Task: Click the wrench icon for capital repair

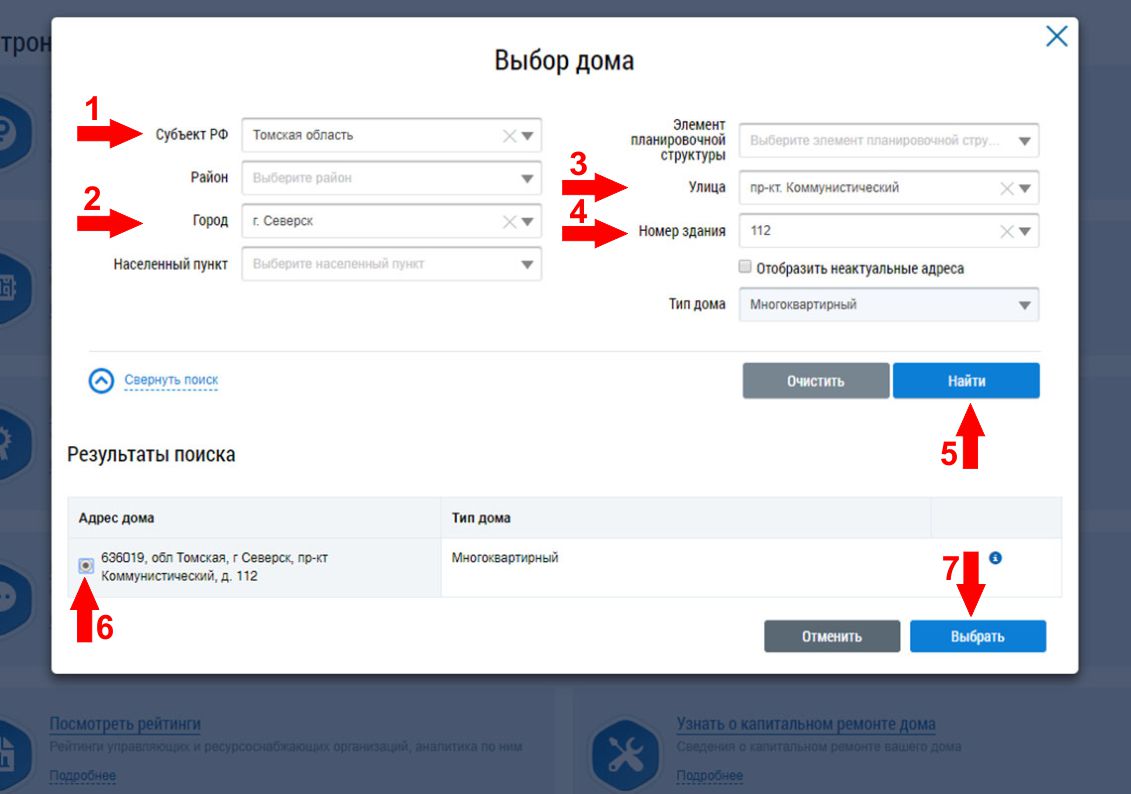Action: pos(625,754)
